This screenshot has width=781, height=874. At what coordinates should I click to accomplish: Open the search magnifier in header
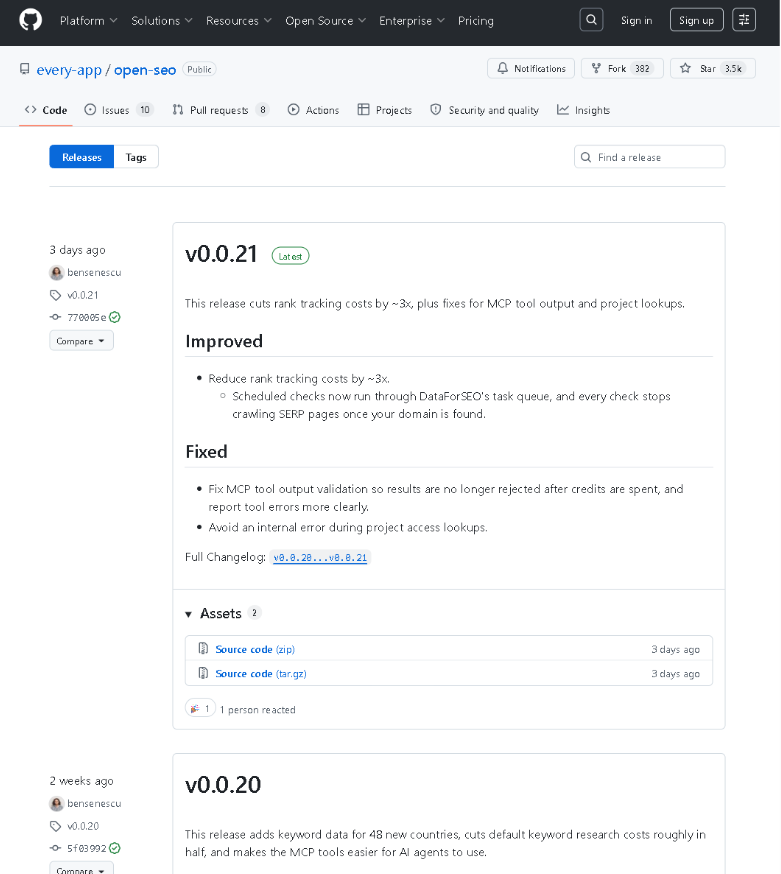(x=591, y=20)
